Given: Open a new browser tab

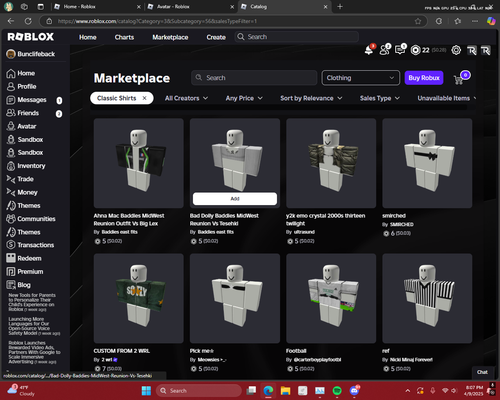Looking at the screenshot, I should 340,7.
